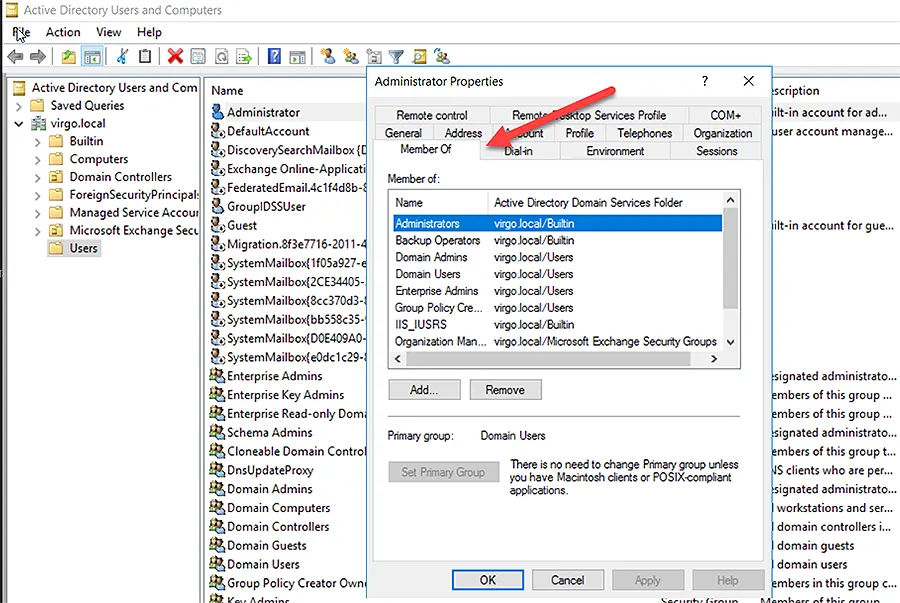900x603 pixels.
Task: Click the Add... button
Action: tap(424, 390)
